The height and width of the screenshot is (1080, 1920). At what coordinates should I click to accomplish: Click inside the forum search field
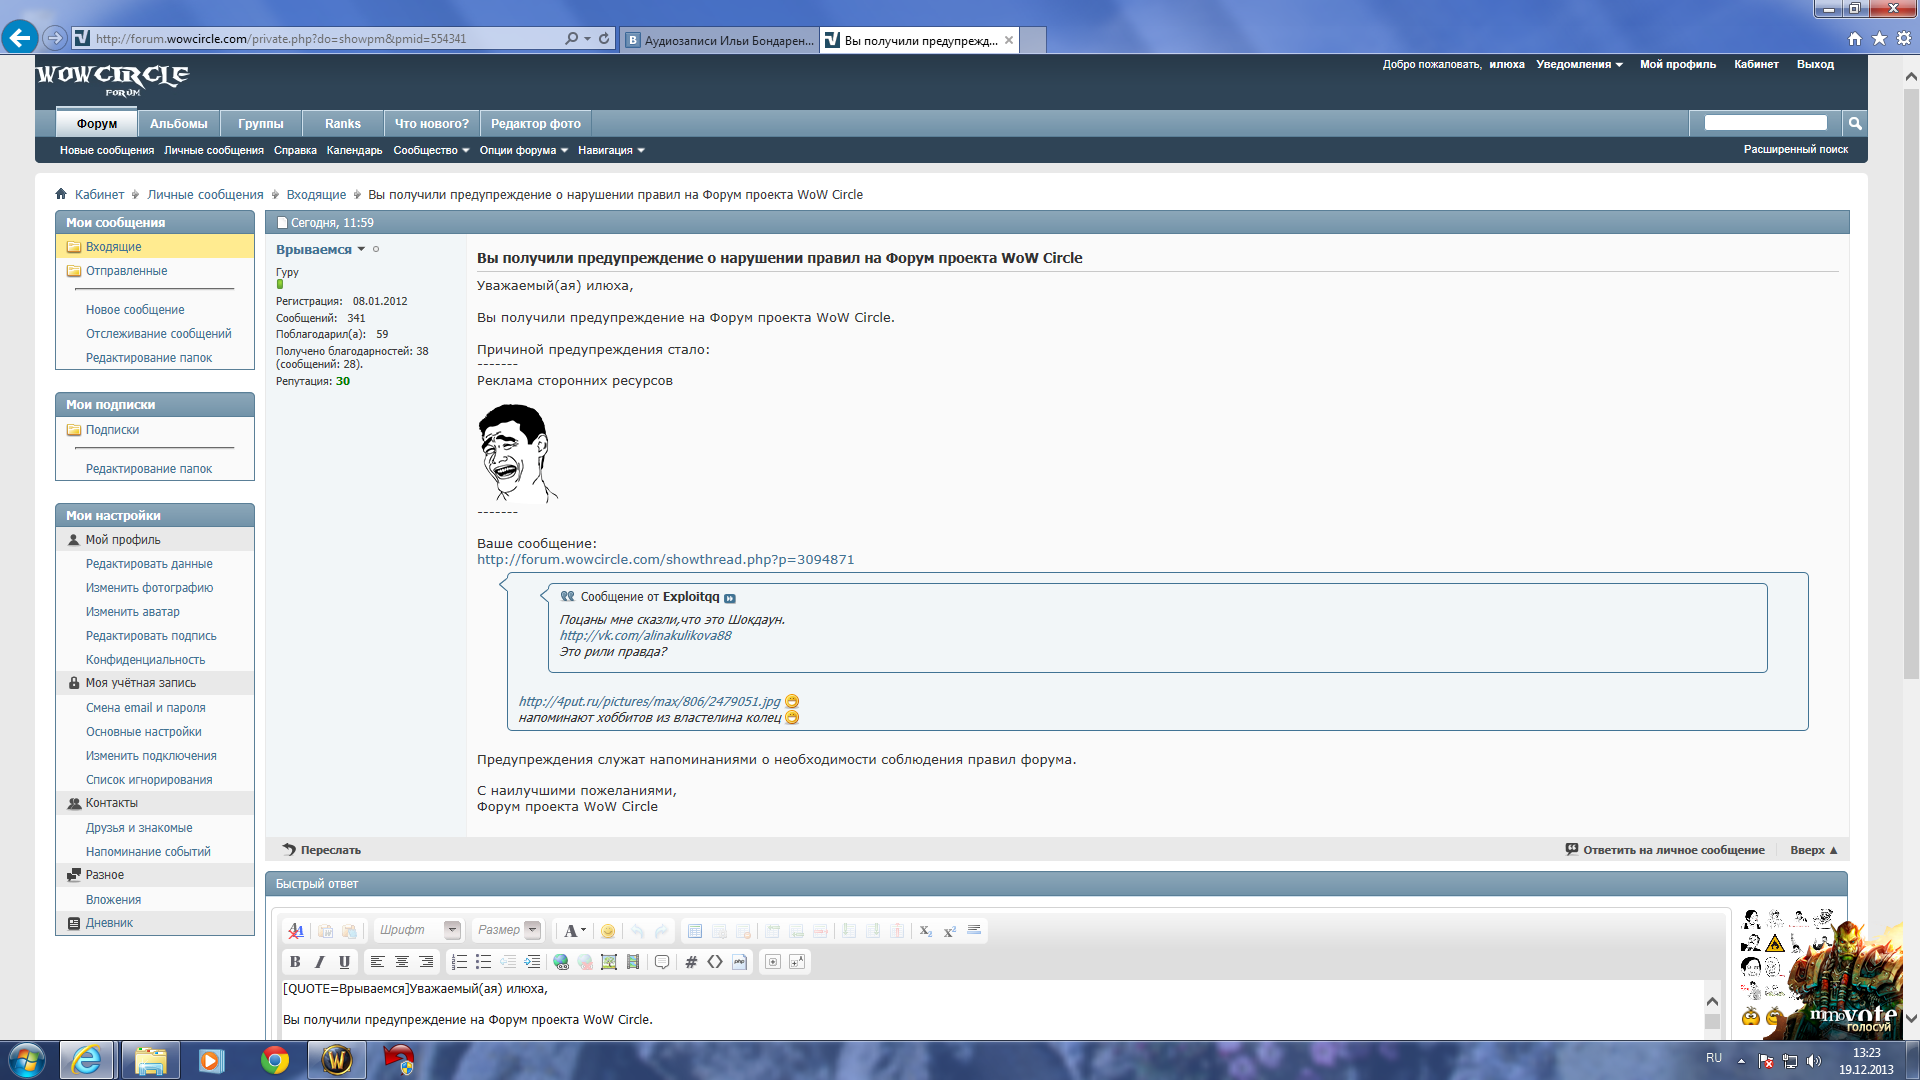pos(1765,122)
